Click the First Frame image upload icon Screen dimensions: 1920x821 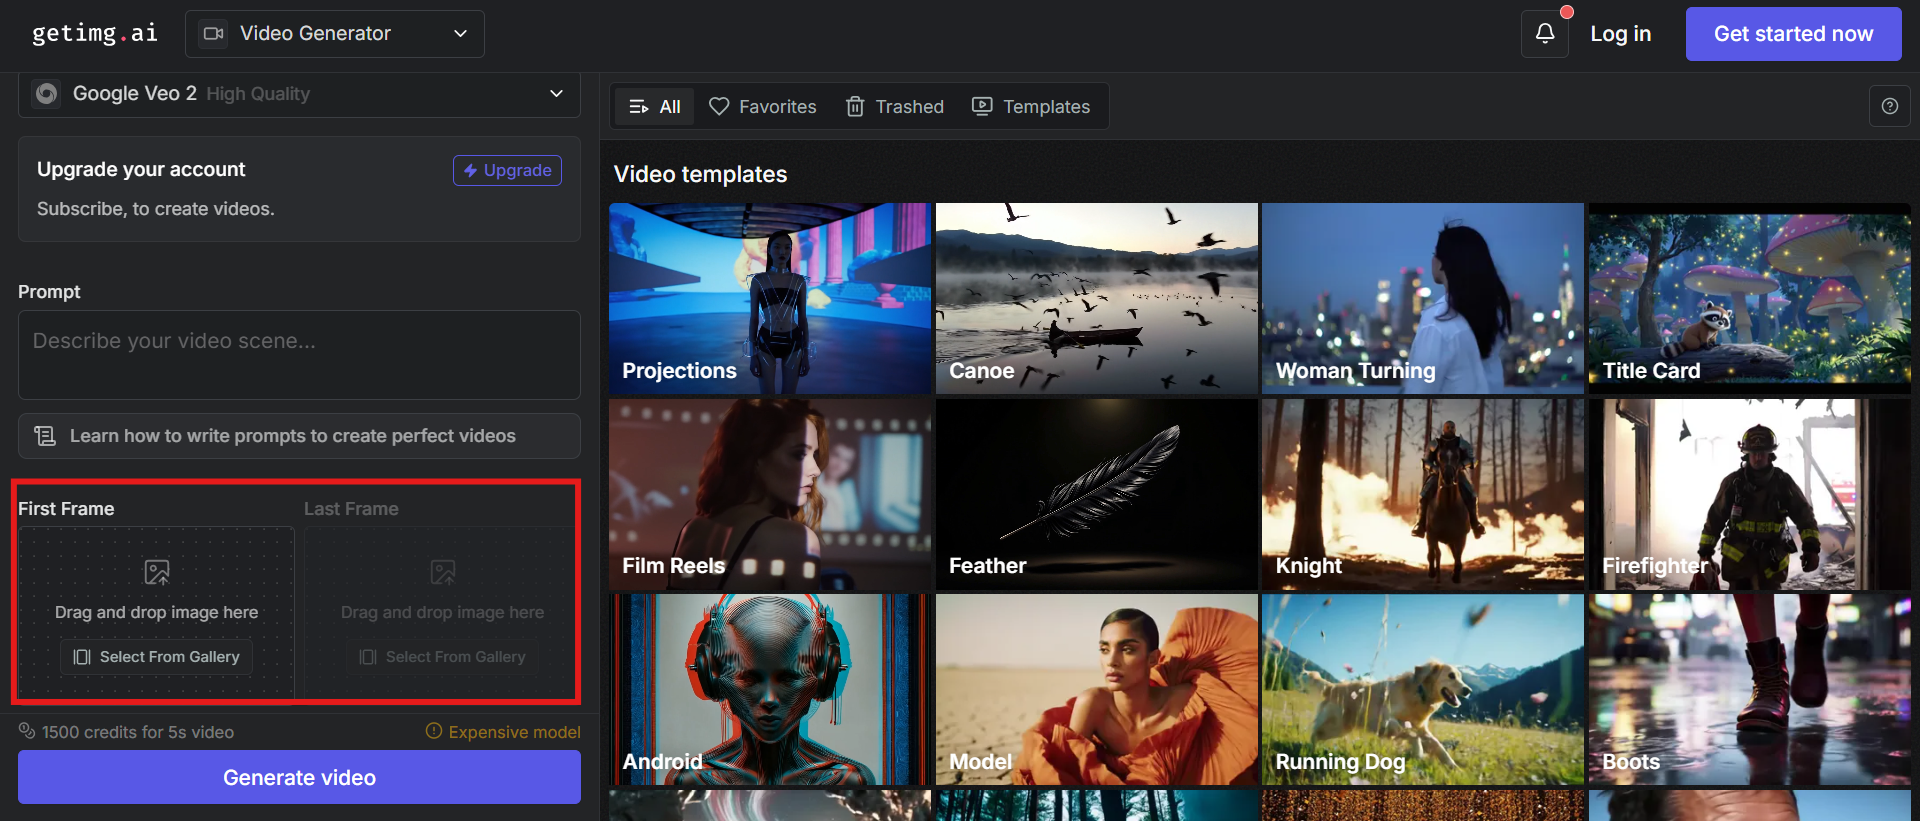point(157,572)
